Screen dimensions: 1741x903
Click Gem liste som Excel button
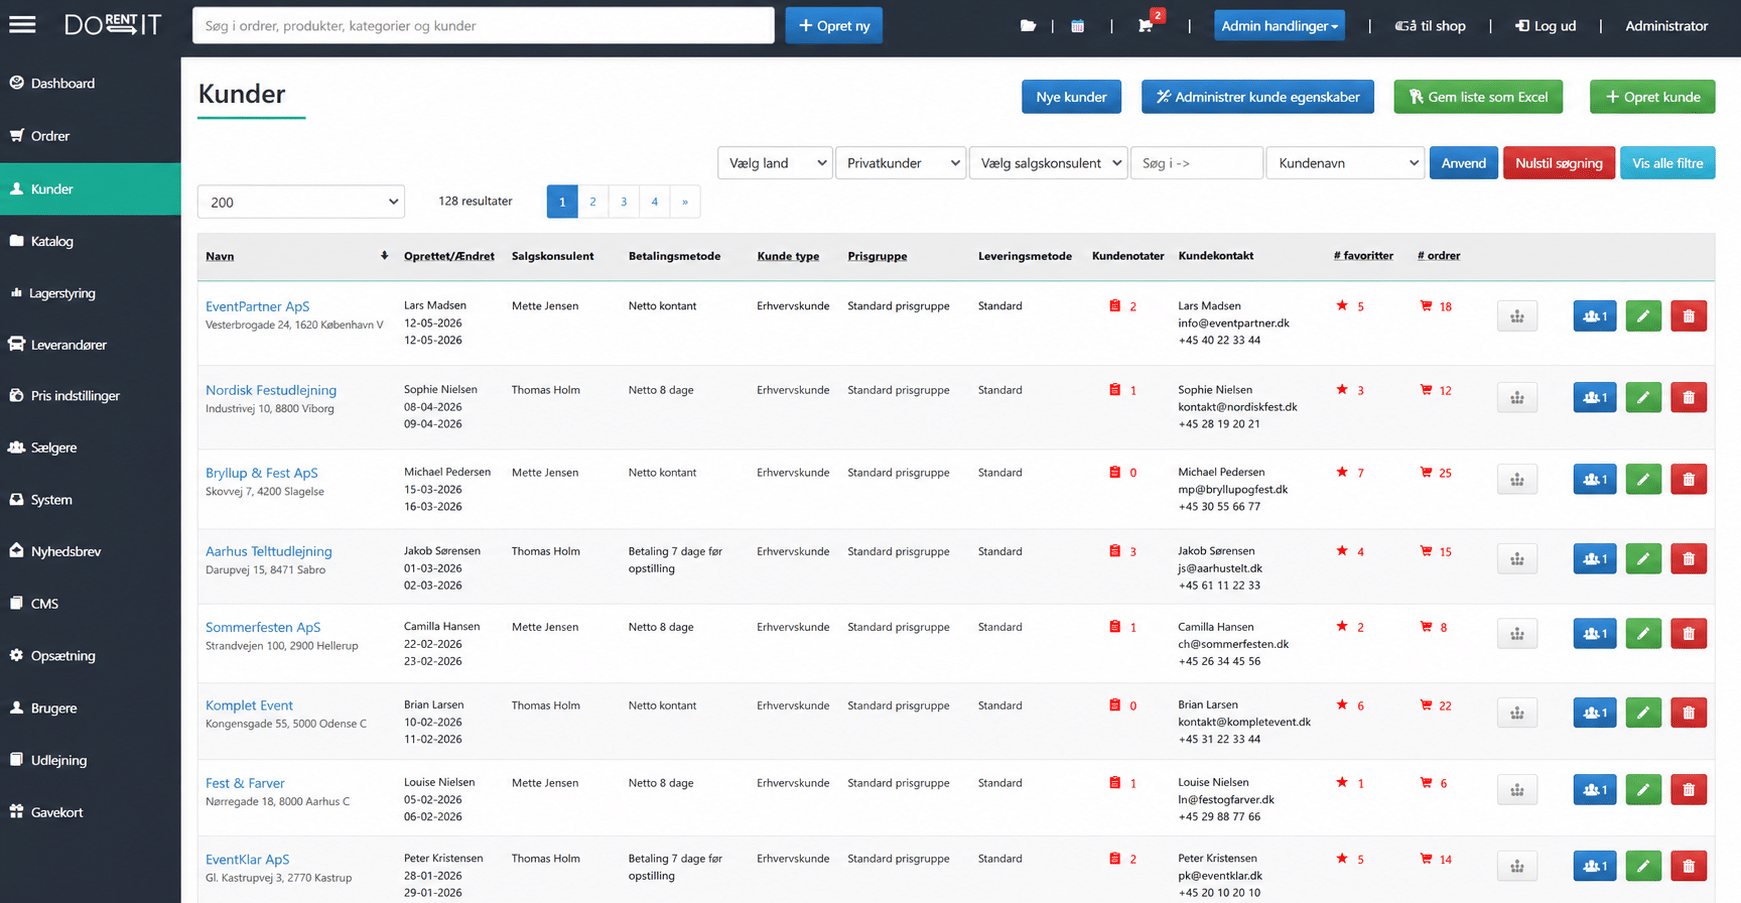(1478, 97)
